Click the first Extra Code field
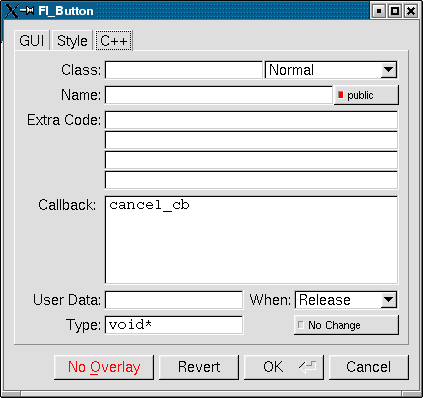423x398 pixels. click(251, 120)
